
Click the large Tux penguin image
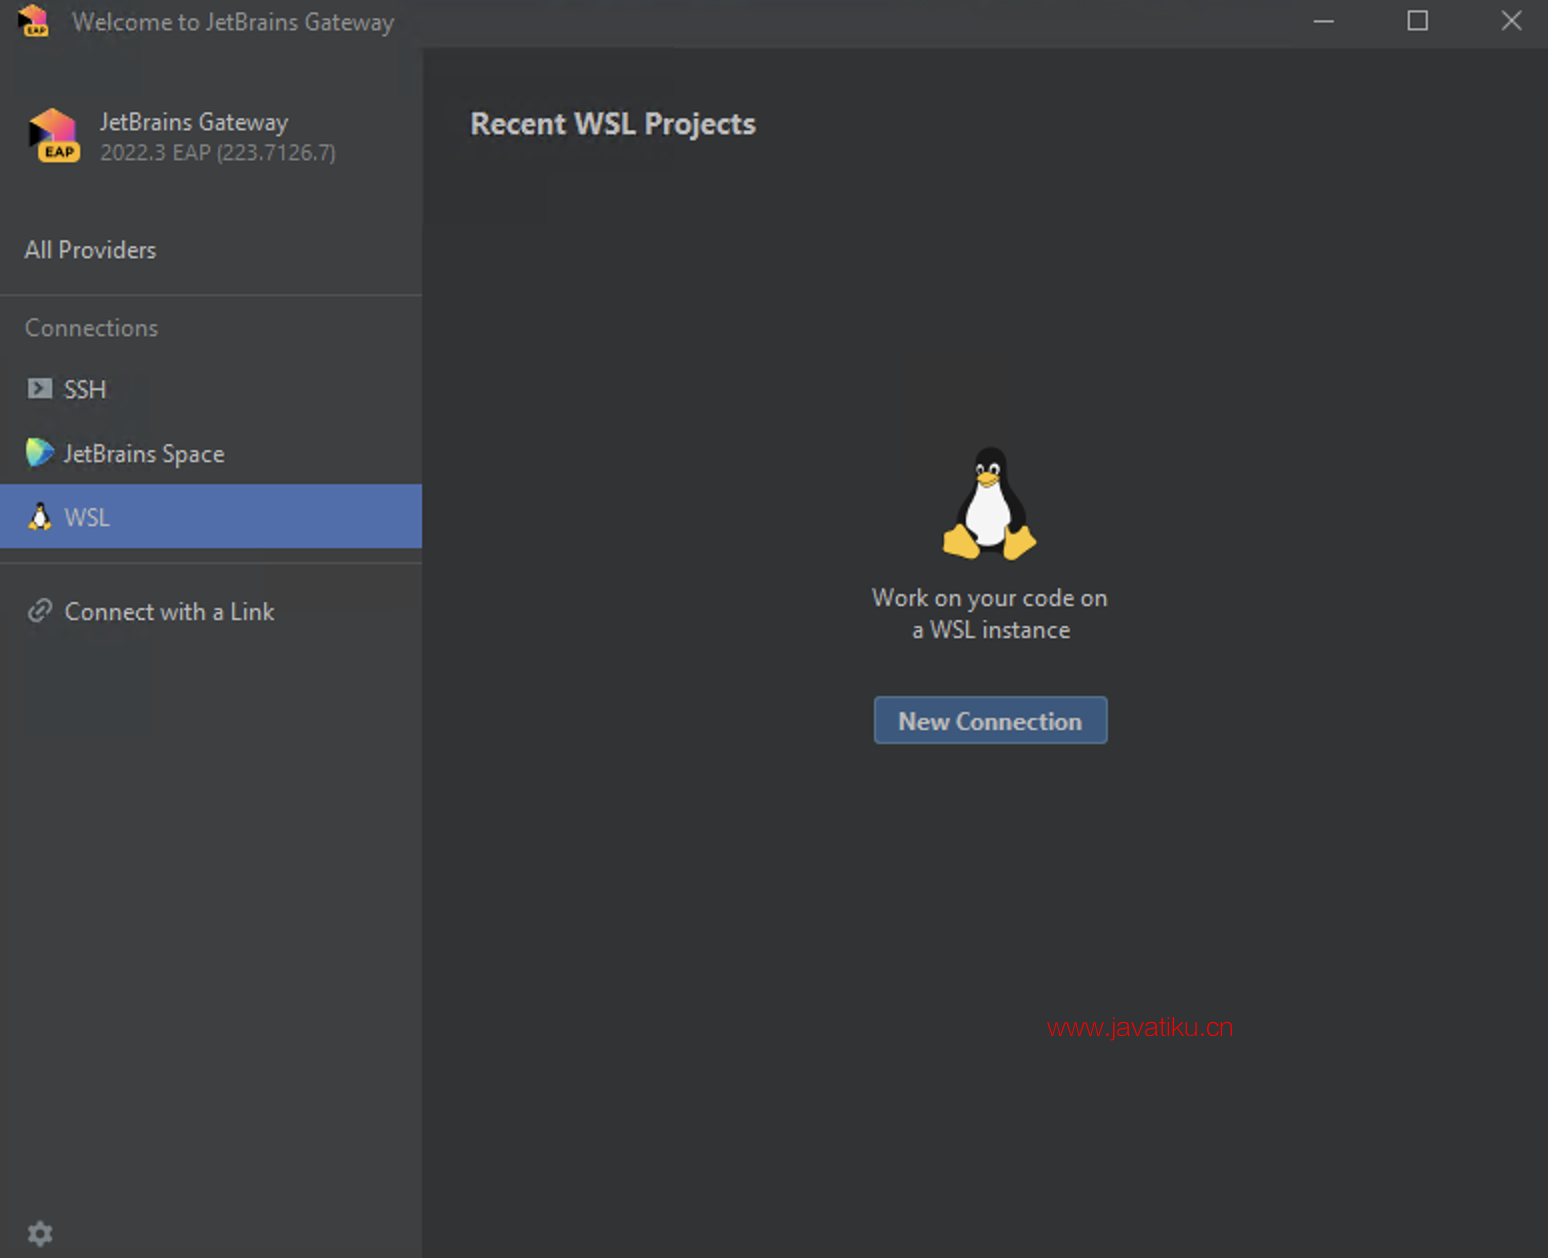(989, 503)
